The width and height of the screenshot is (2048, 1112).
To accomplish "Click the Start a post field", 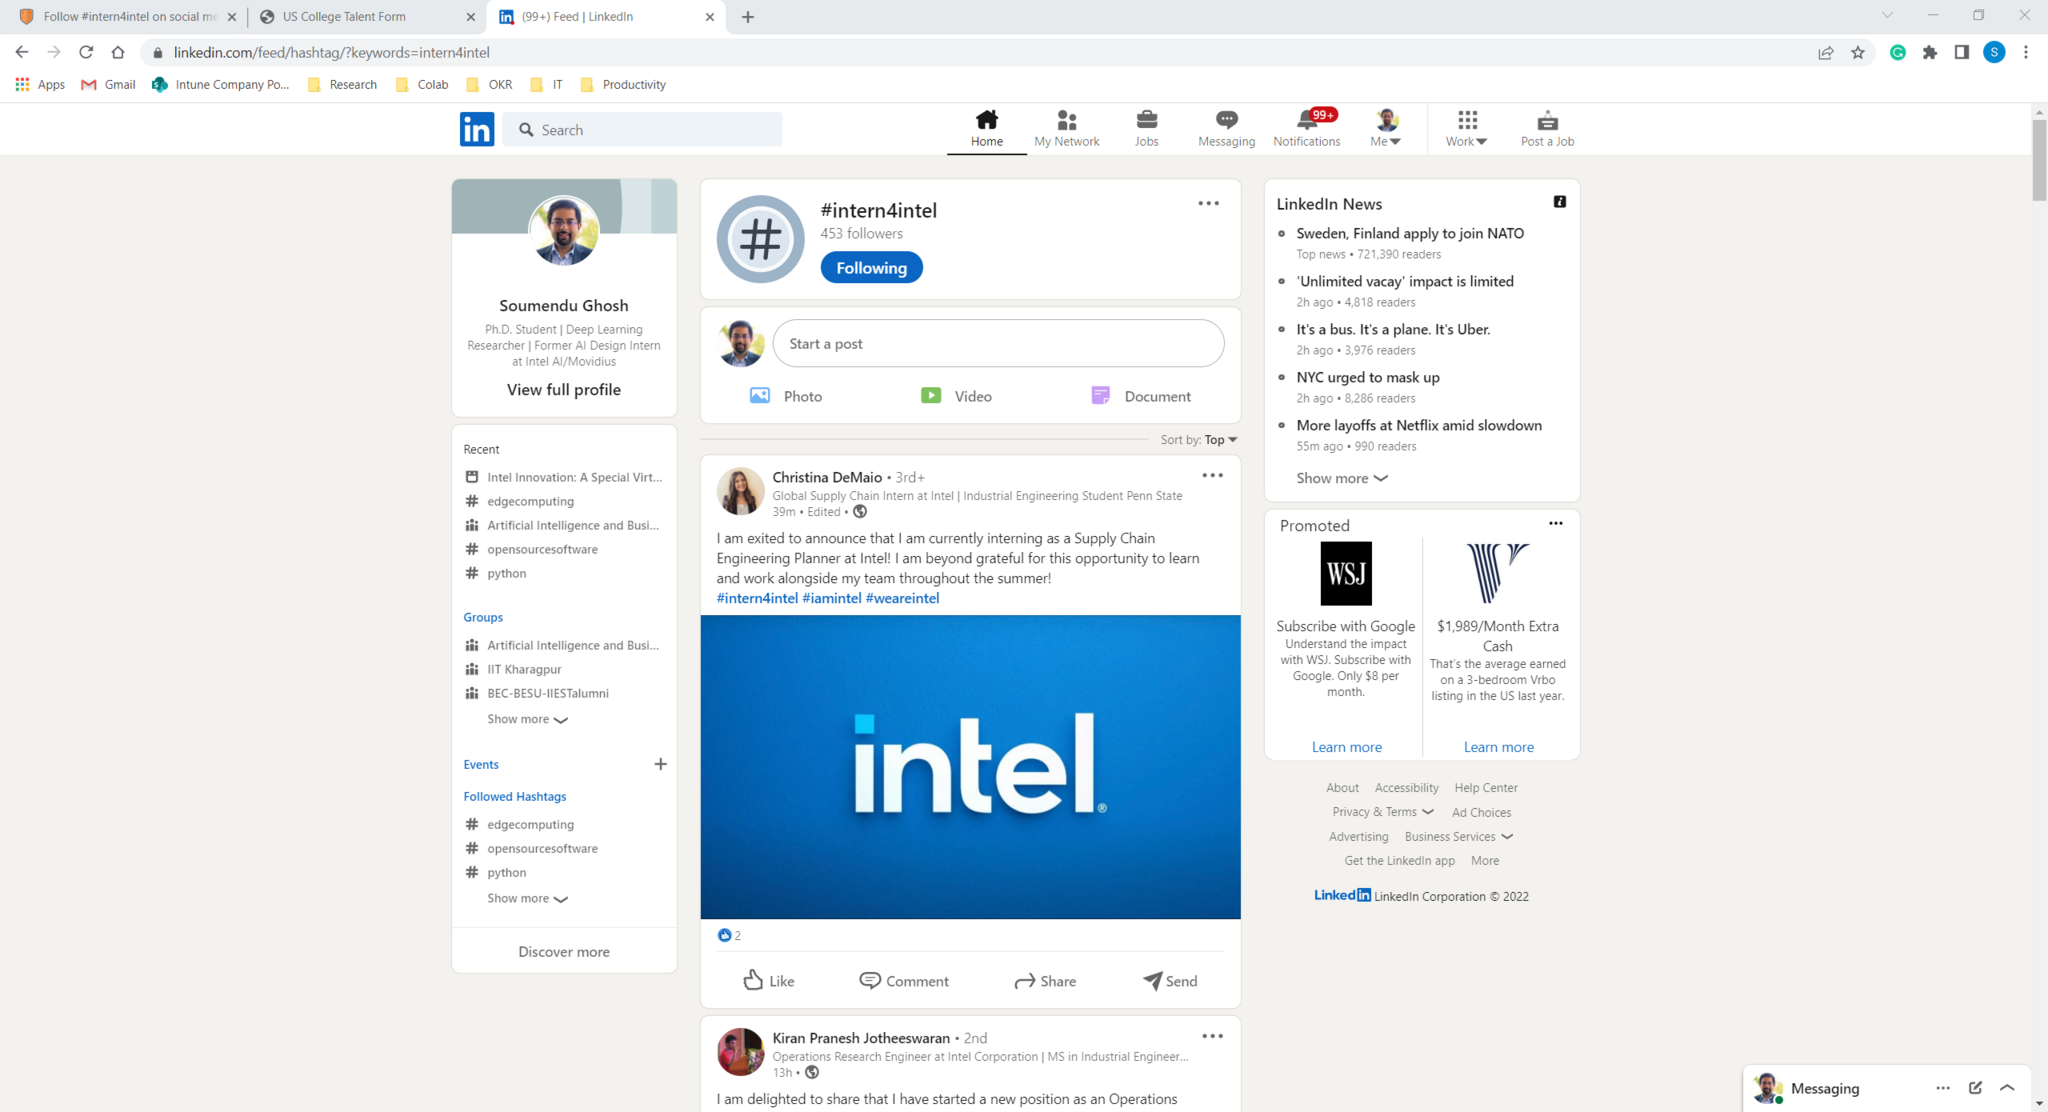I will pyautogui.click(x=998, y=344).
